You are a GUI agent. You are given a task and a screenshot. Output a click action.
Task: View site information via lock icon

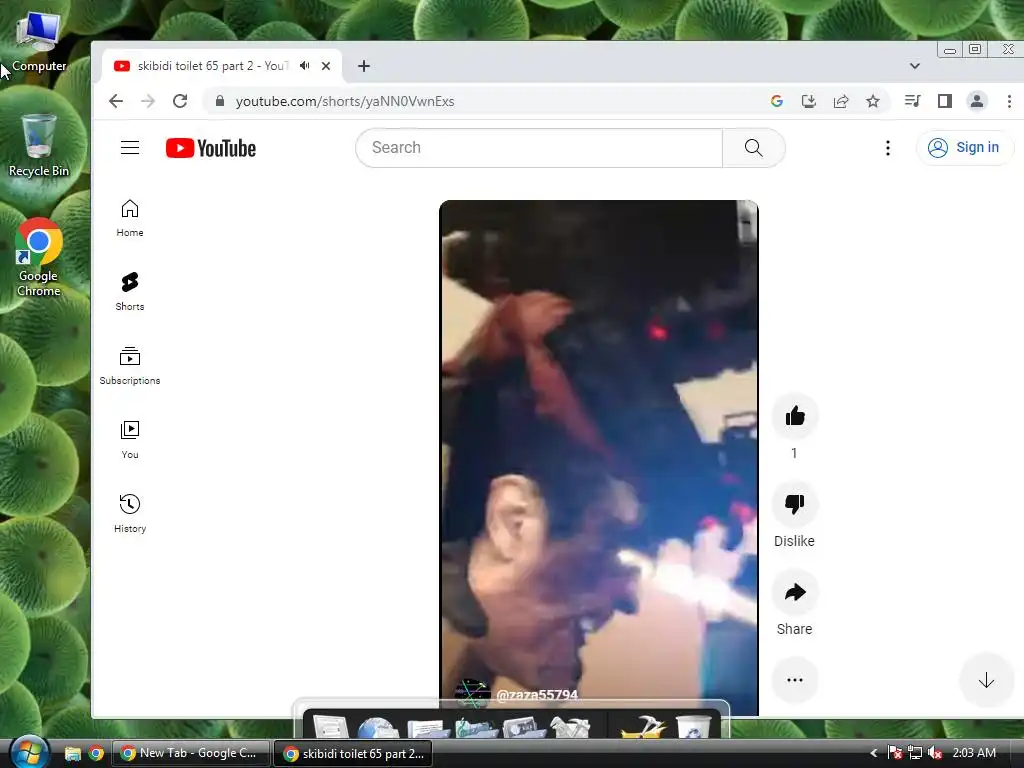(220, 101)
